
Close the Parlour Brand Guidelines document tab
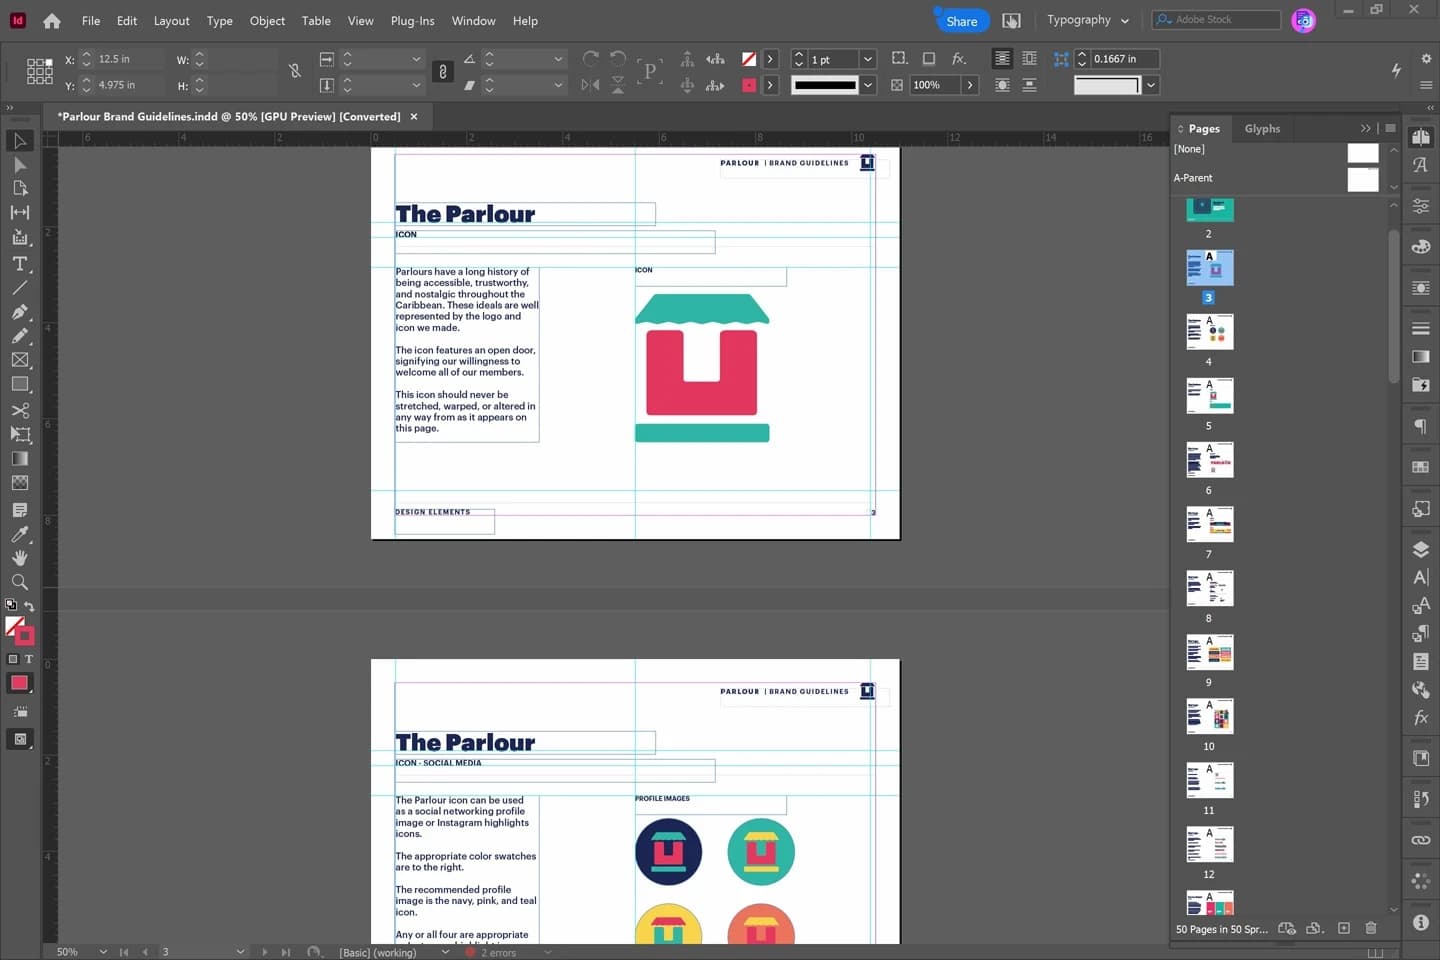click(x=414, y=117)
